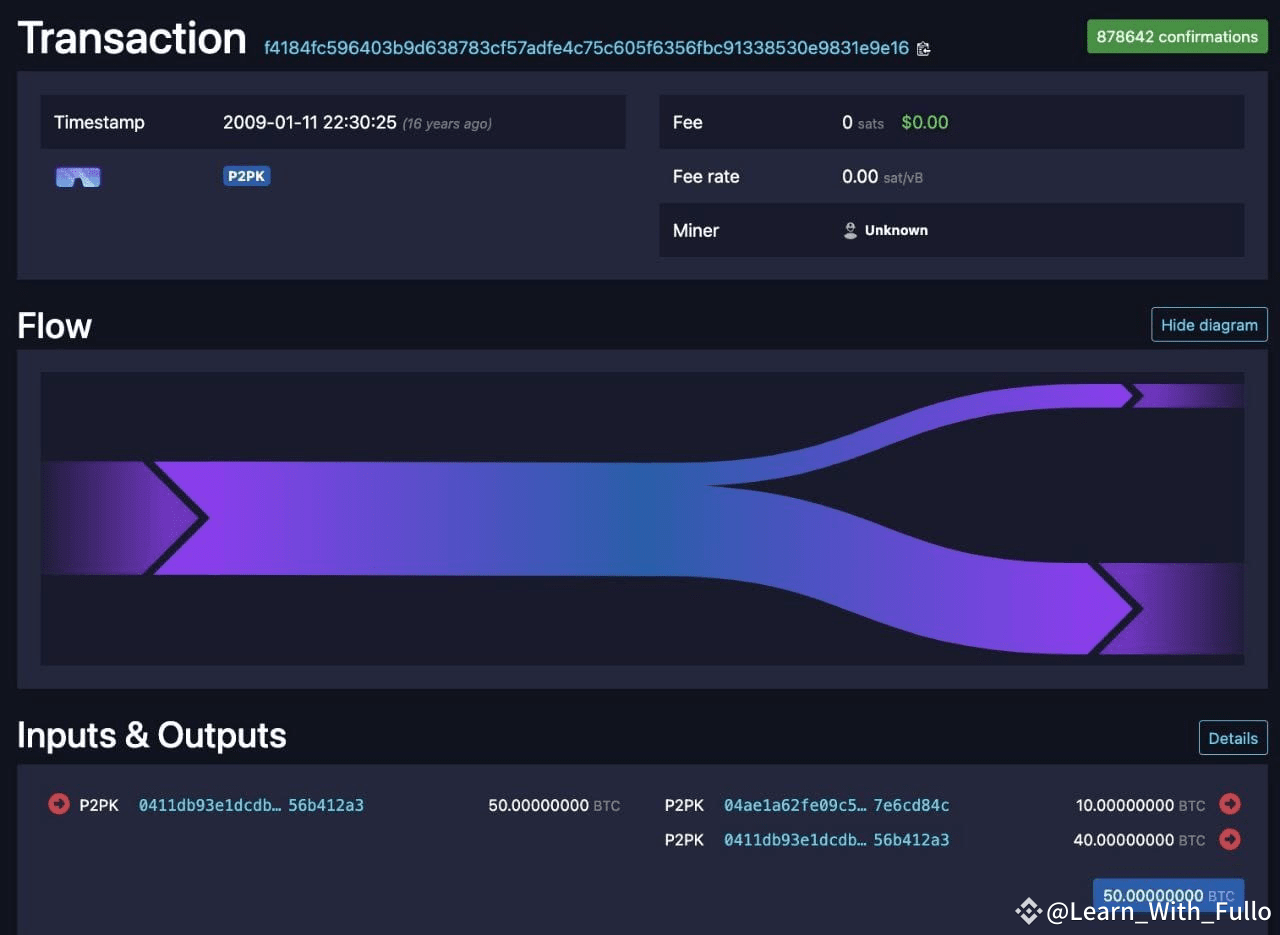Screen dimensions: 1280x935
Task: Click the input link ending in 56b412a3
Action: tap(326, 804)
